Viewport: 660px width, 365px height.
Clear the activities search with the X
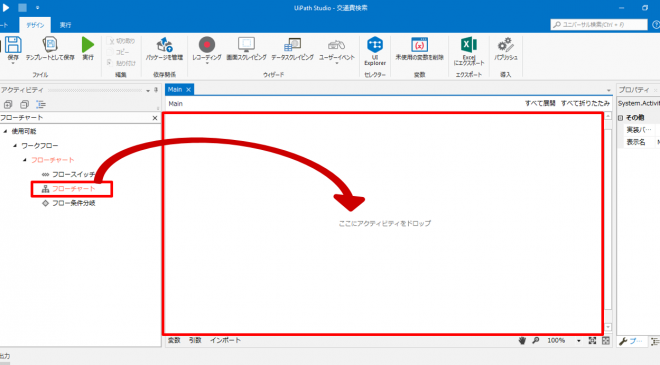pyautogui.click(x=155, y=118)
